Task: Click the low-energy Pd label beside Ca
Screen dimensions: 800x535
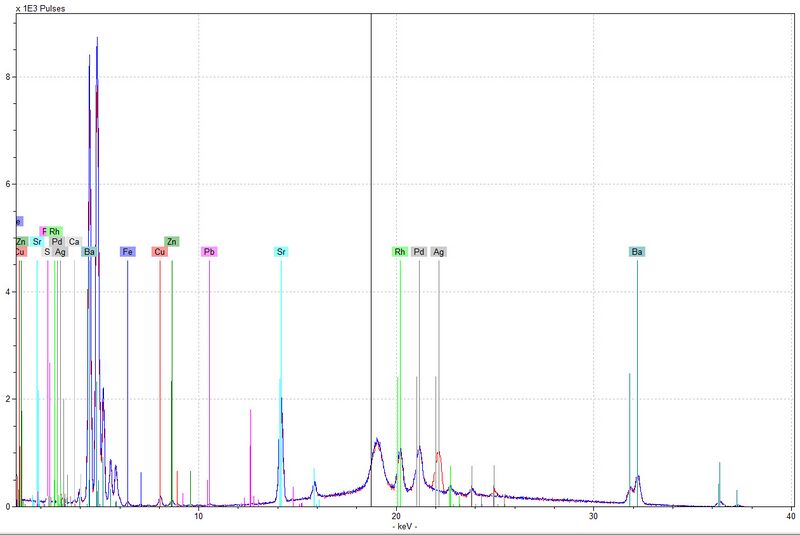Action: 57,242
